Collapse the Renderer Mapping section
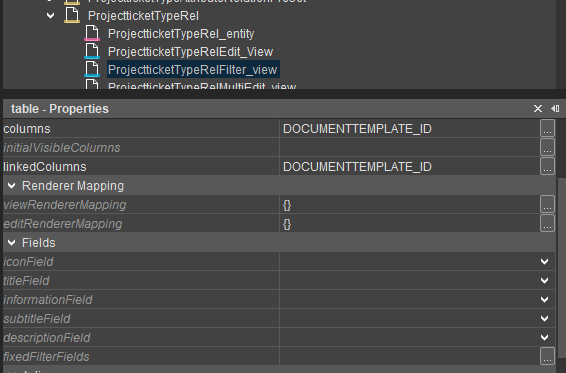Image resolution: width=566 pixels, height=373 pixels. click(12, 186)
